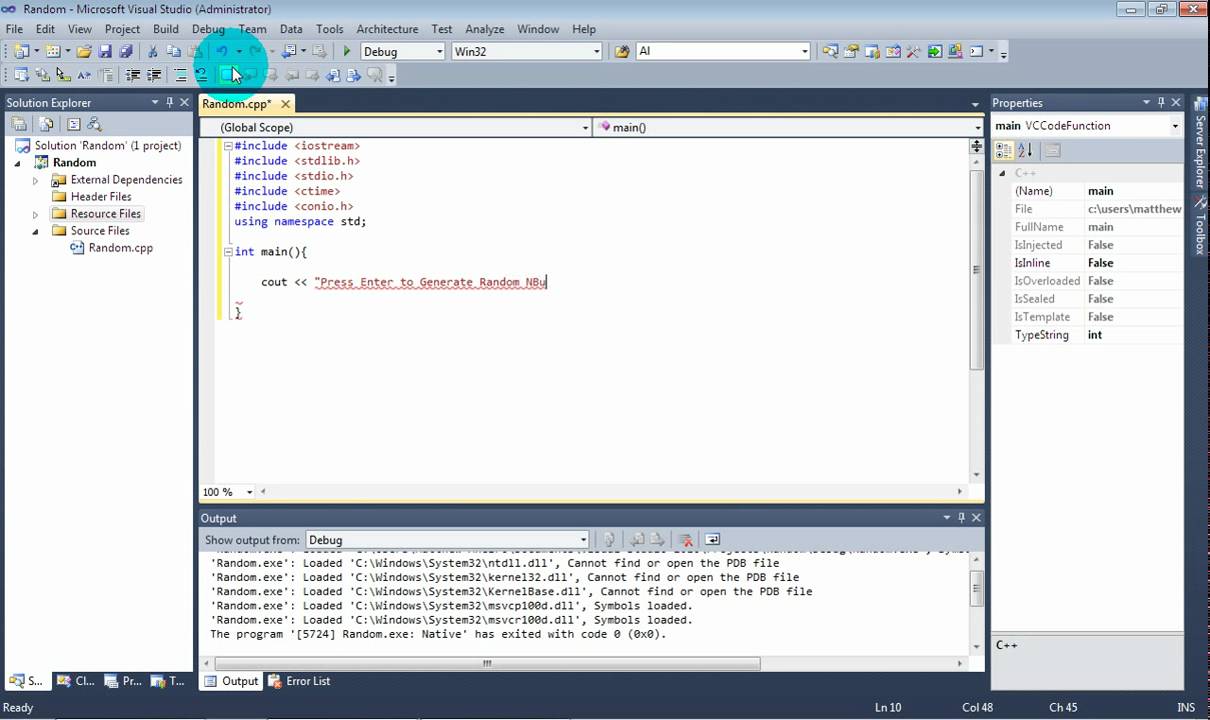The height and width of the screenshot is (720, 1210).
Task: Toggle word wrap in the Output pane
Action: point(711,540)
